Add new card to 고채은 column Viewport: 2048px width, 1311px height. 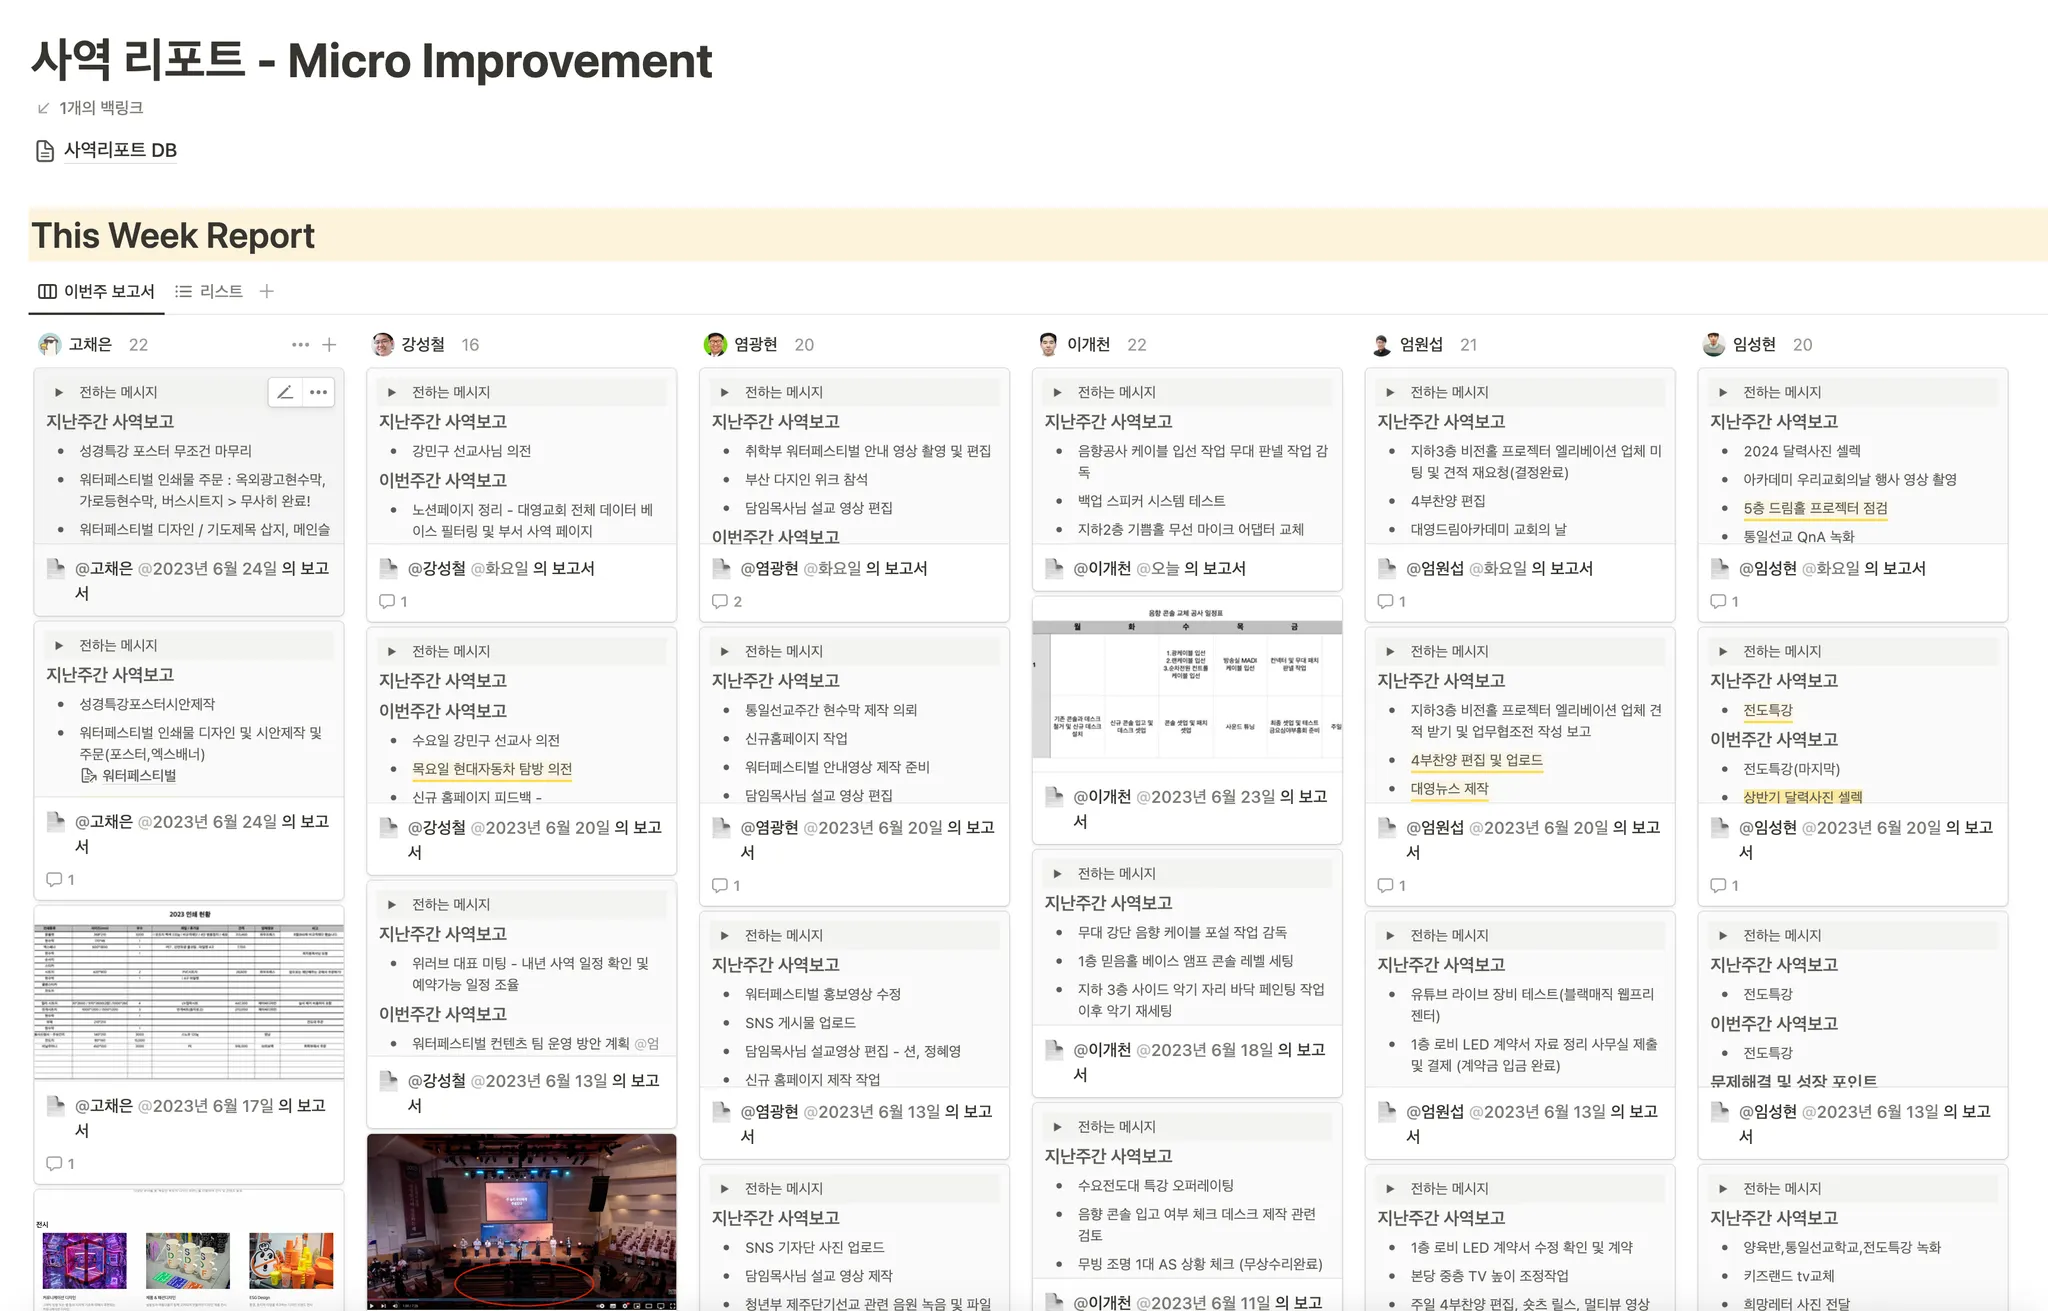[x=329, y=345]
